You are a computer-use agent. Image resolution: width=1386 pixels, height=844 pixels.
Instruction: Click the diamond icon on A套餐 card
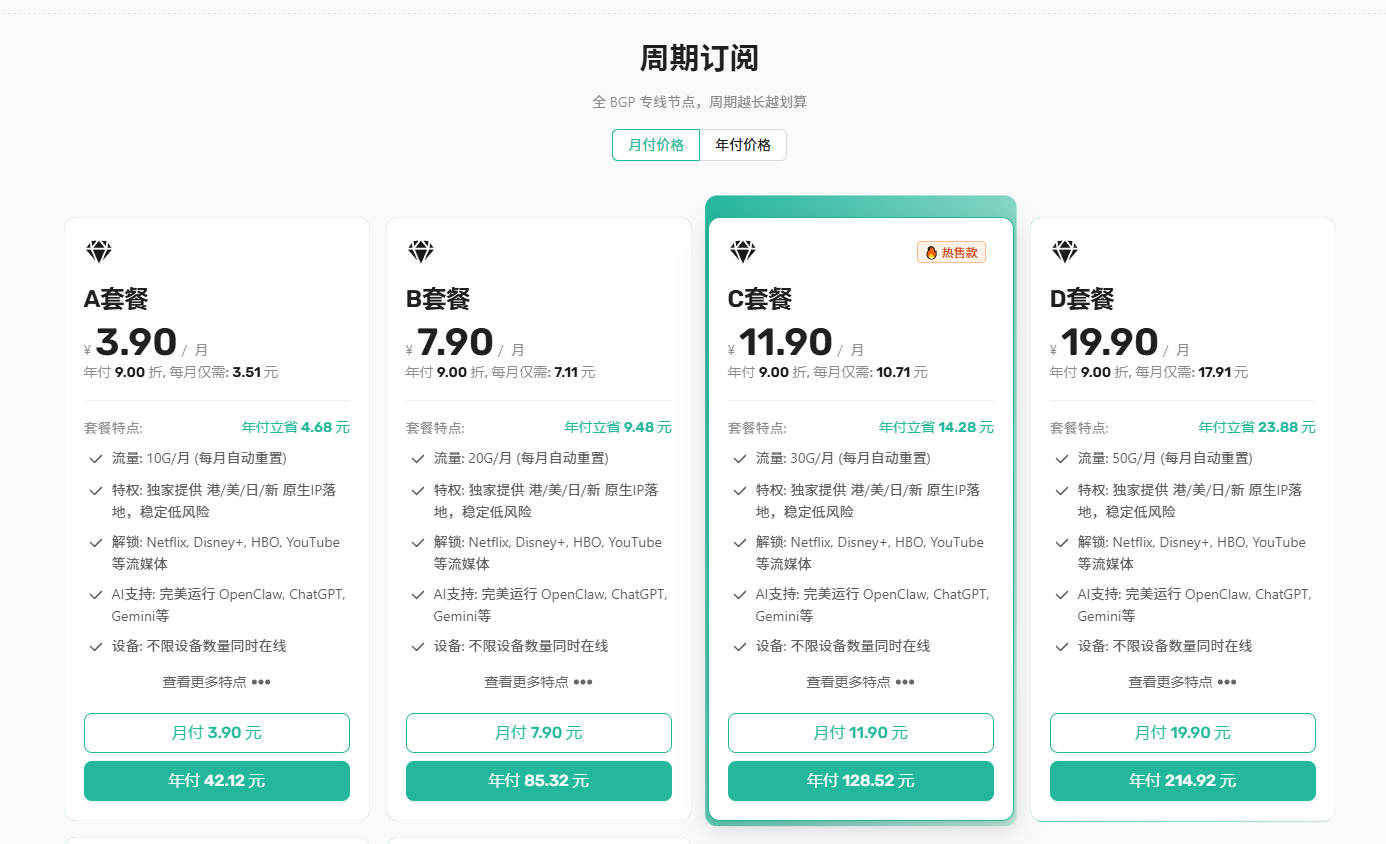click(x=99, y=252)
